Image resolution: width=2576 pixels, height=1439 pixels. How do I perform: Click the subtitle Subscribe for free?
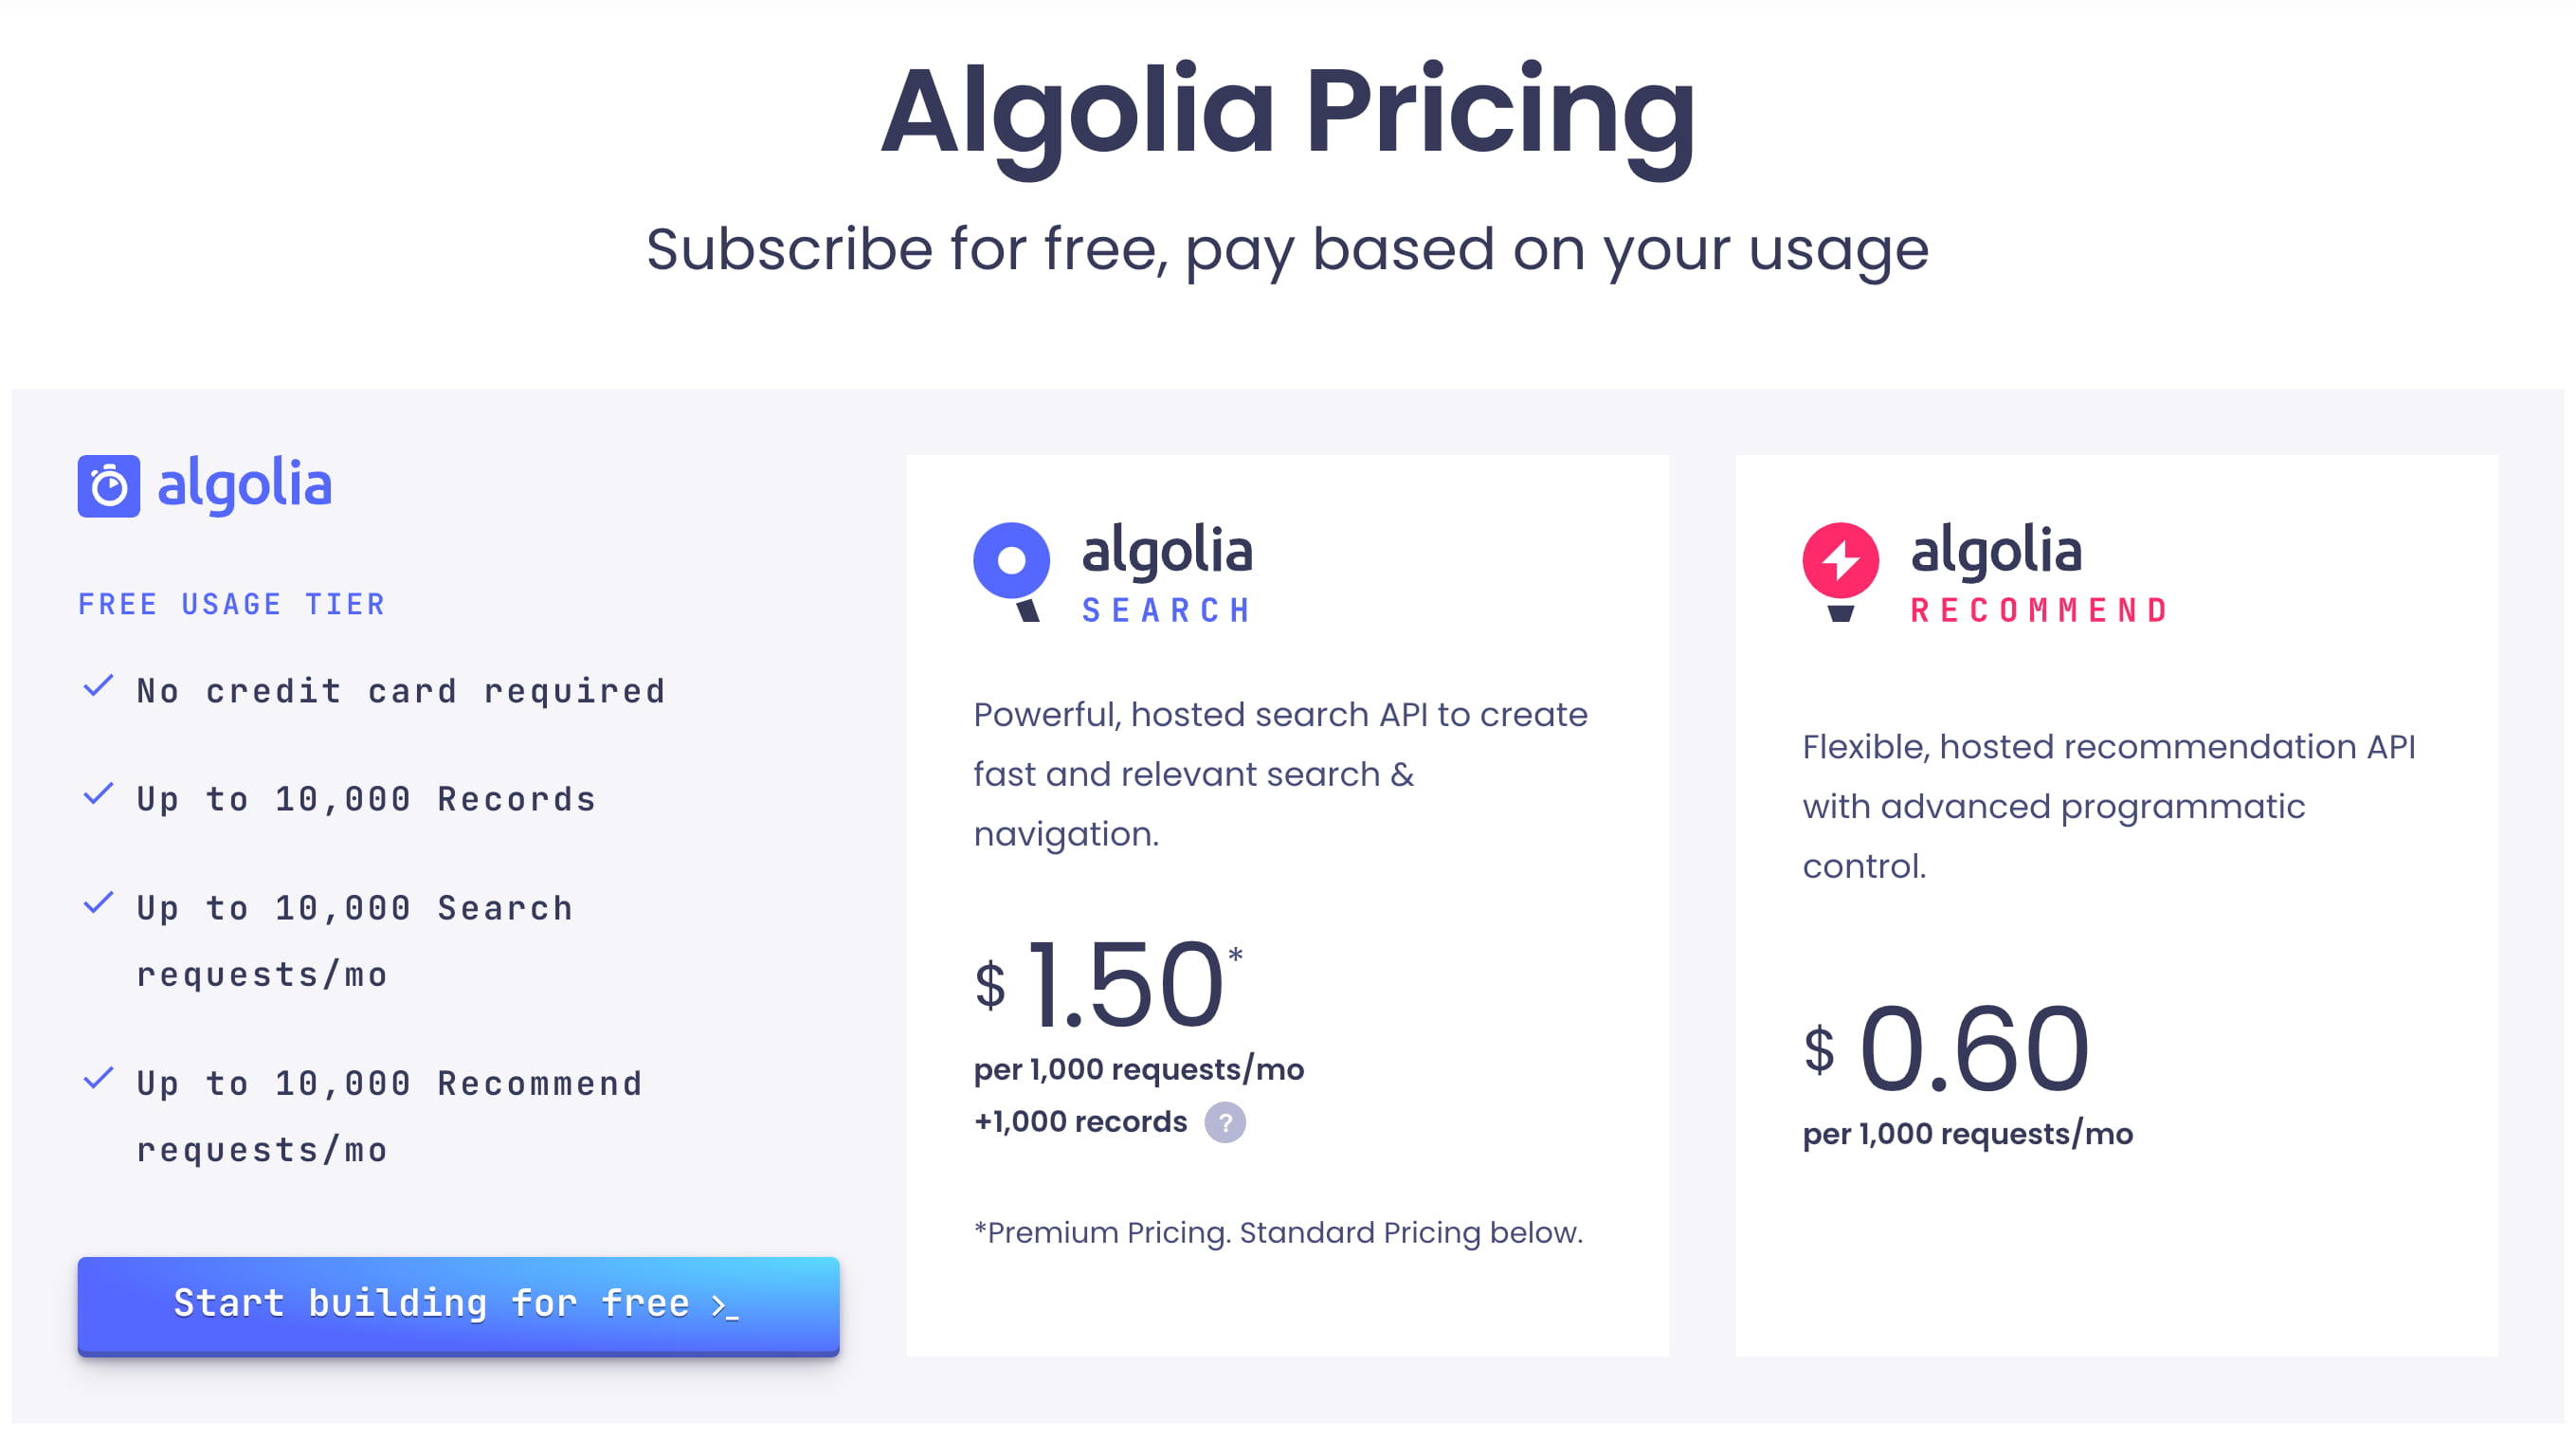coord(1287,249)
